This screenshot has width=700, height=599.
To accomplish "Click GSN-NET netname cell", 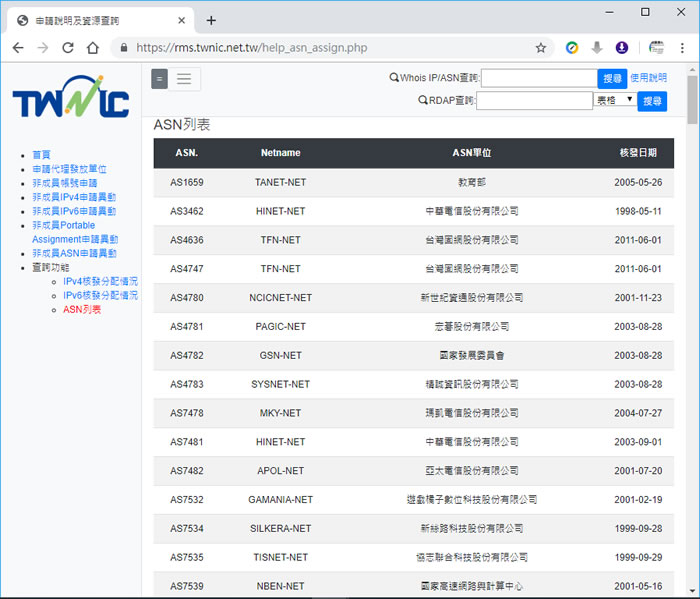I will pos(280,355).
